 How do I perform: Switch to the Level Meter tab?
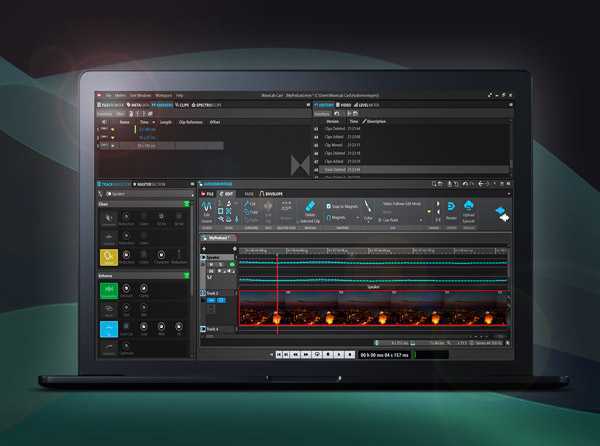[x=367, y=105]
